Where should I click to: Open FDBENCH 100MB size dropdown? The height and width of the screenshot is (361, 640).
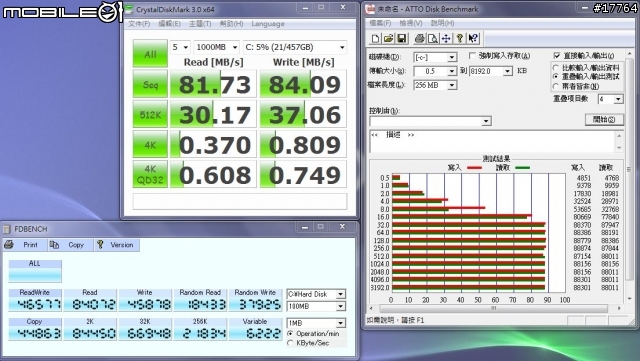click(x=316, y=306)
